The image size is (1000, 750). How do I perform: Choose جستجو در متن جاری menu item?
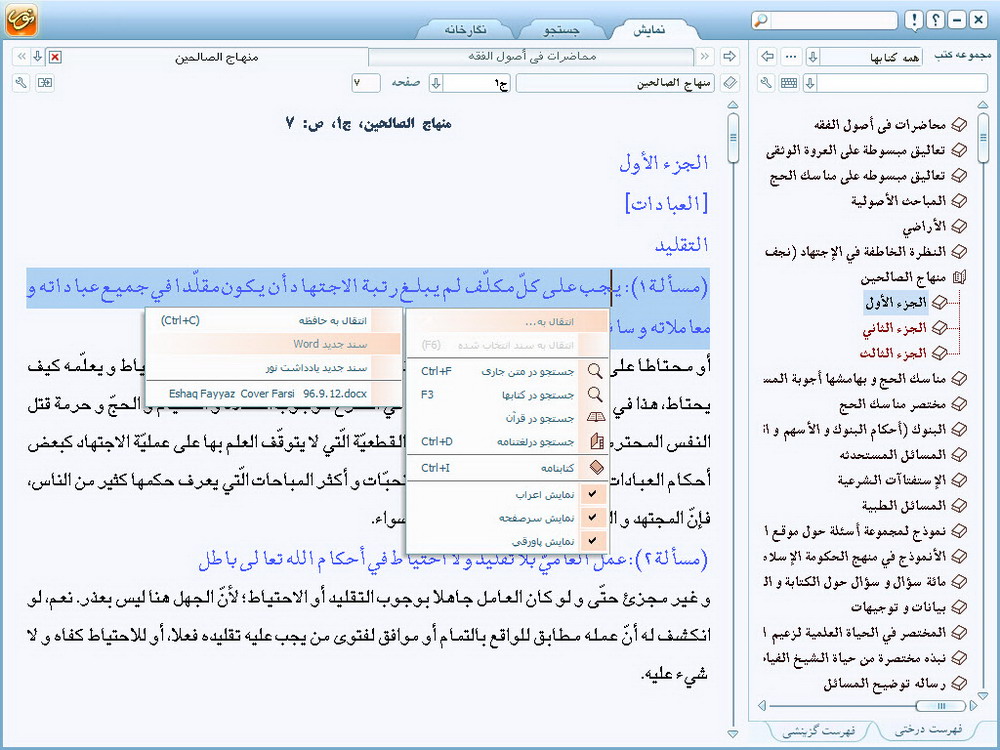(x=508, y=371)
